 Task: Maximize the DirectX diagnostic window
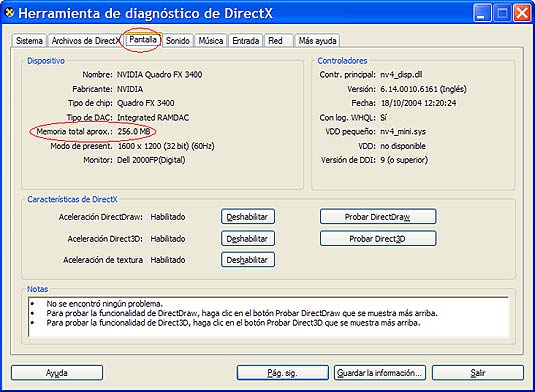(x=502, y=13)
